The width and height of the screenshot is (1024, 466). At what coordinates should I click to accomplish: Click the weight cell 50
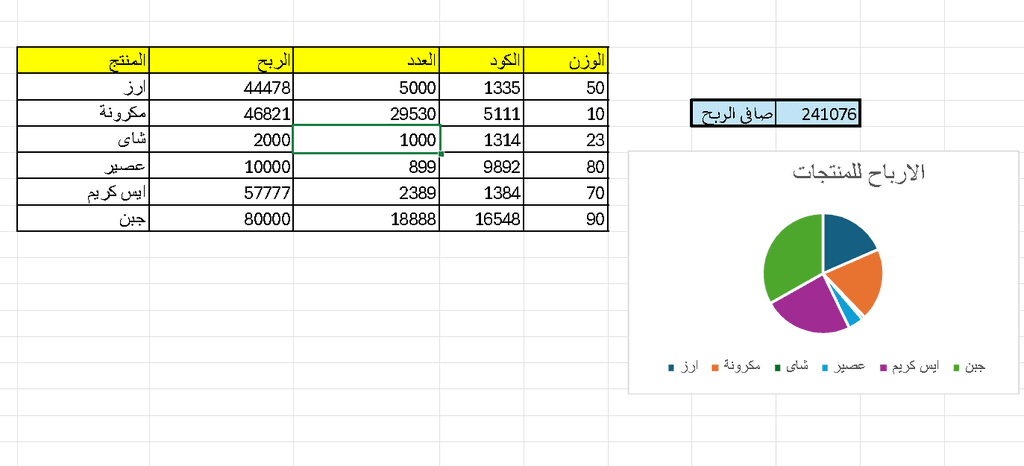pyautogui.click(x=566, y=87)
